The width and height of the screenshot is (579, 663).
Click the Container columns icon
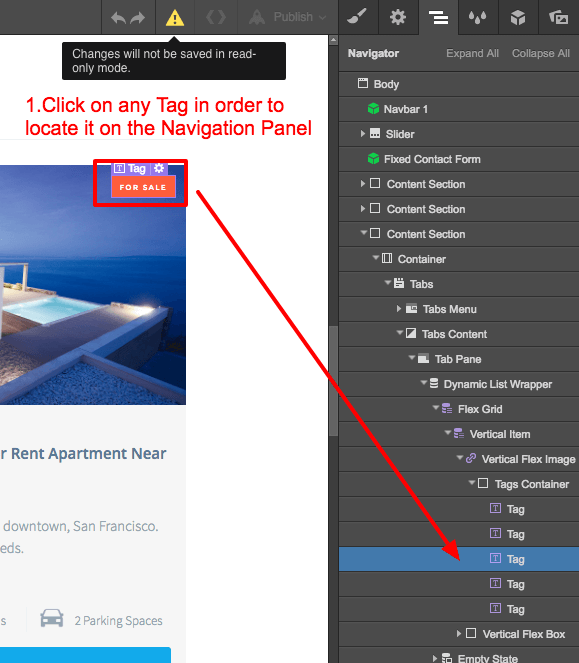tap(387, 258)
